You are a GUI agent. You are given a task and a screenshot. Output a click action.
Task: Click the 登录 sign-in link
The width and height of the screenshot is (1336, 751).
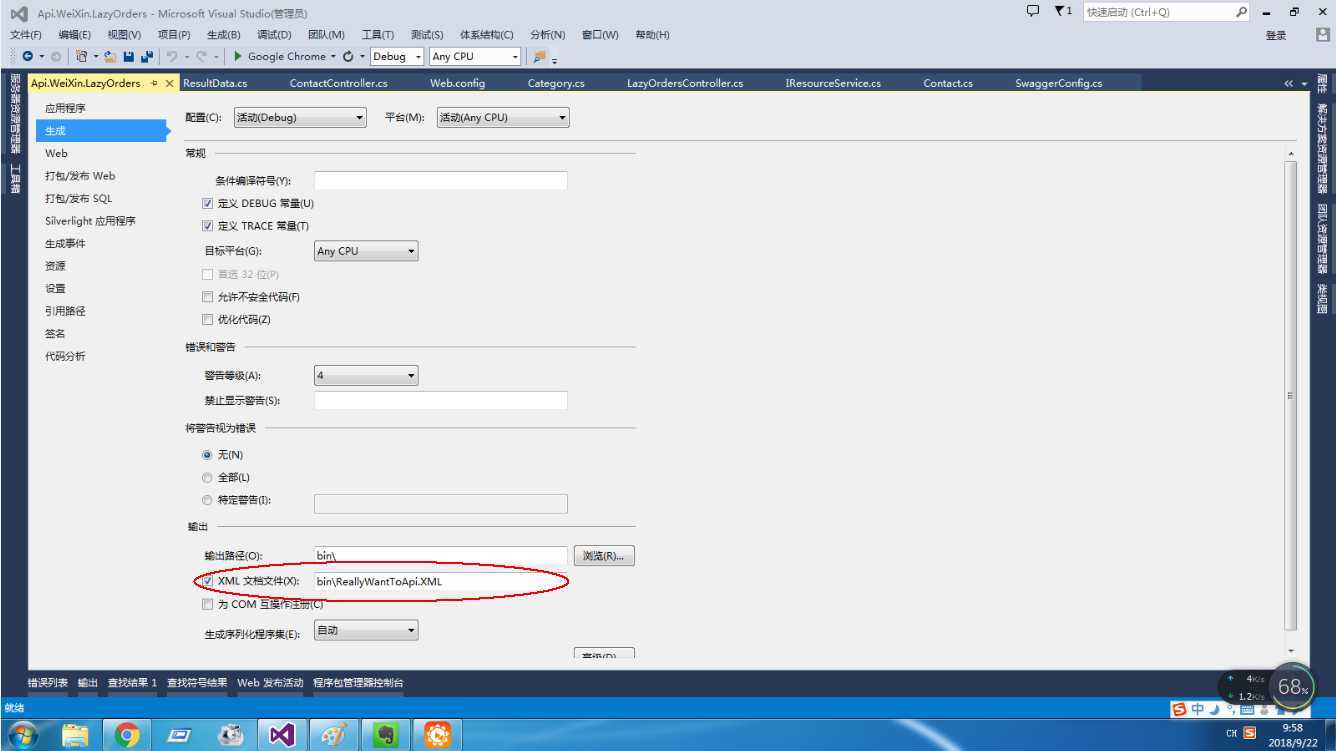coord(1276,35)
